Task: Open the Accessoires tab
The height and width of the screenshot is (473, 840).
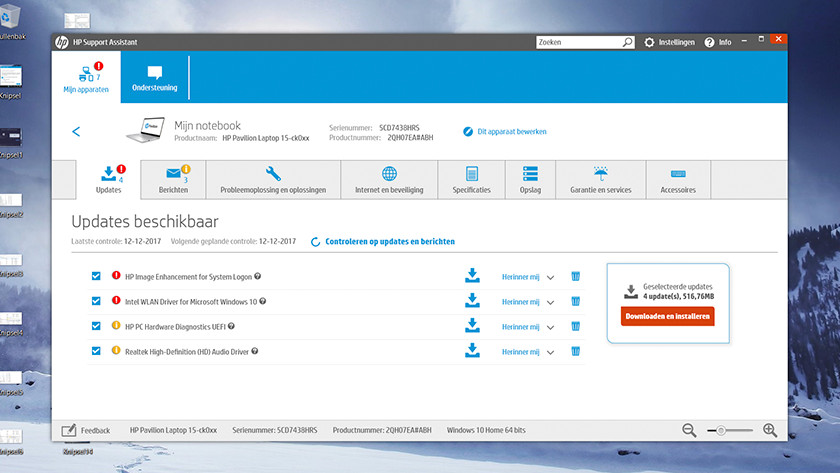Action: (x=678, y=179)
